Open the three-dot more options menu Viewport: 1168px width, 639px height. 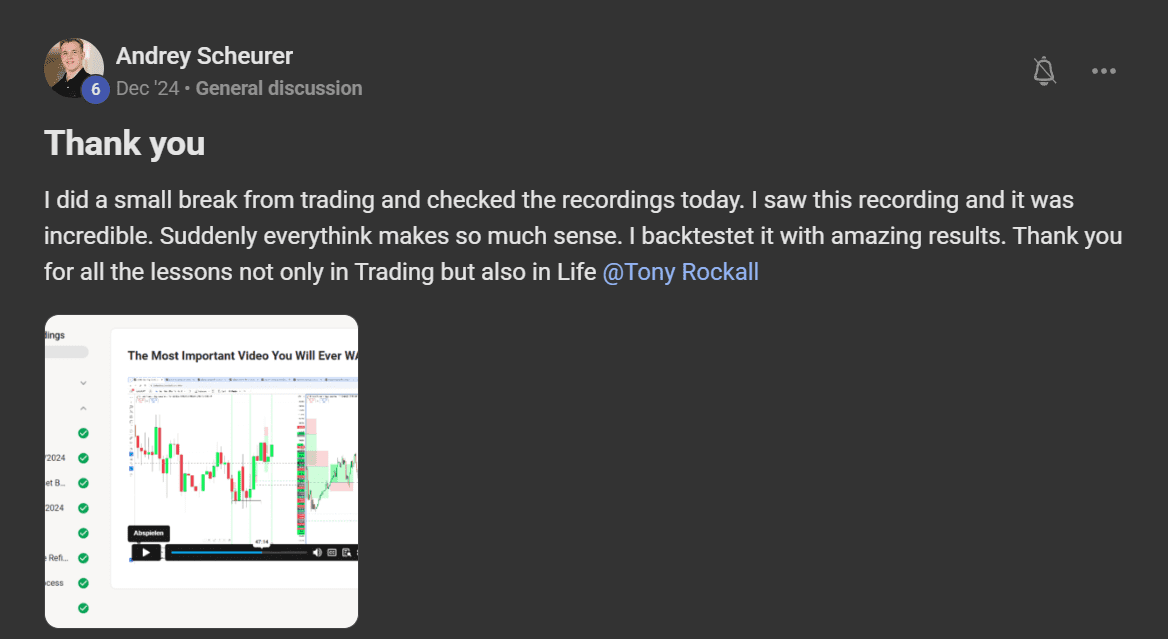click(x=1104, y=71)
